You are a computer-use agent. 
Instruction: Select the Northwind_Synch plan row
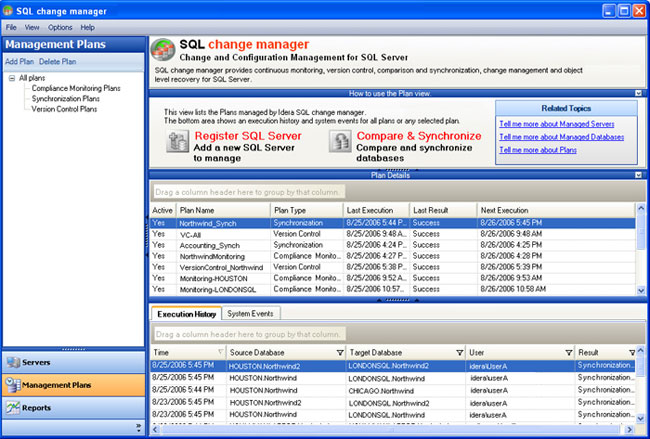pos(393,223)
